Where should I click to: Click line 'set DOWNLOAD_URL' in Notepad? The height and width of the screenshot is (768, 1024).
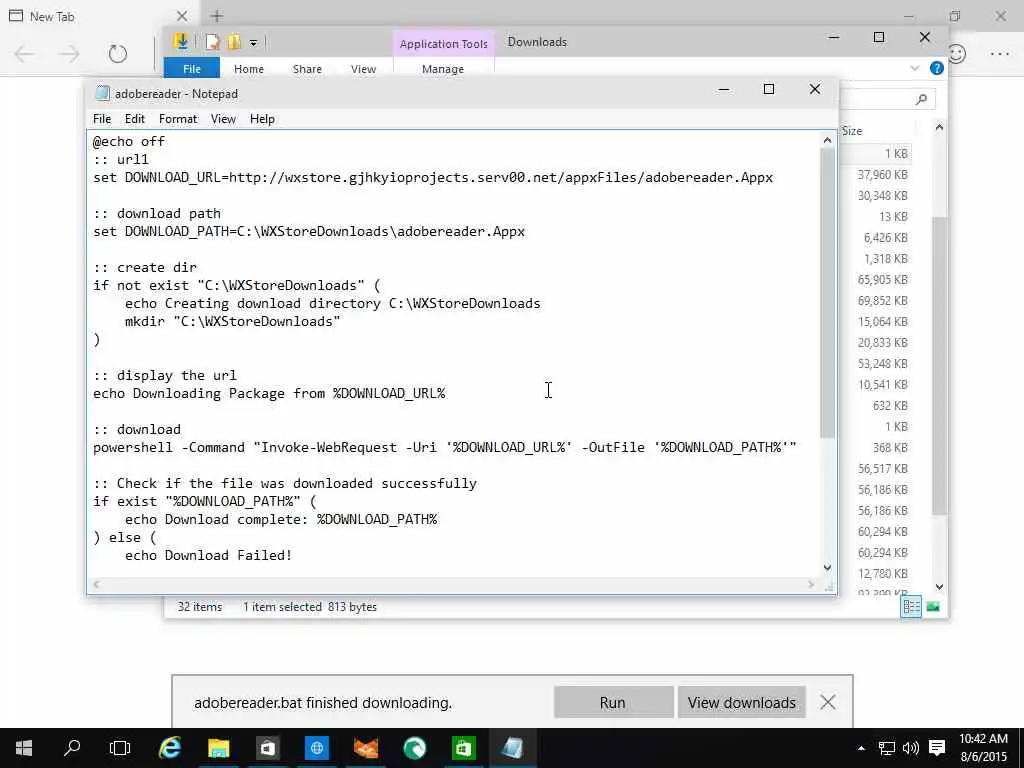[433, 178]
